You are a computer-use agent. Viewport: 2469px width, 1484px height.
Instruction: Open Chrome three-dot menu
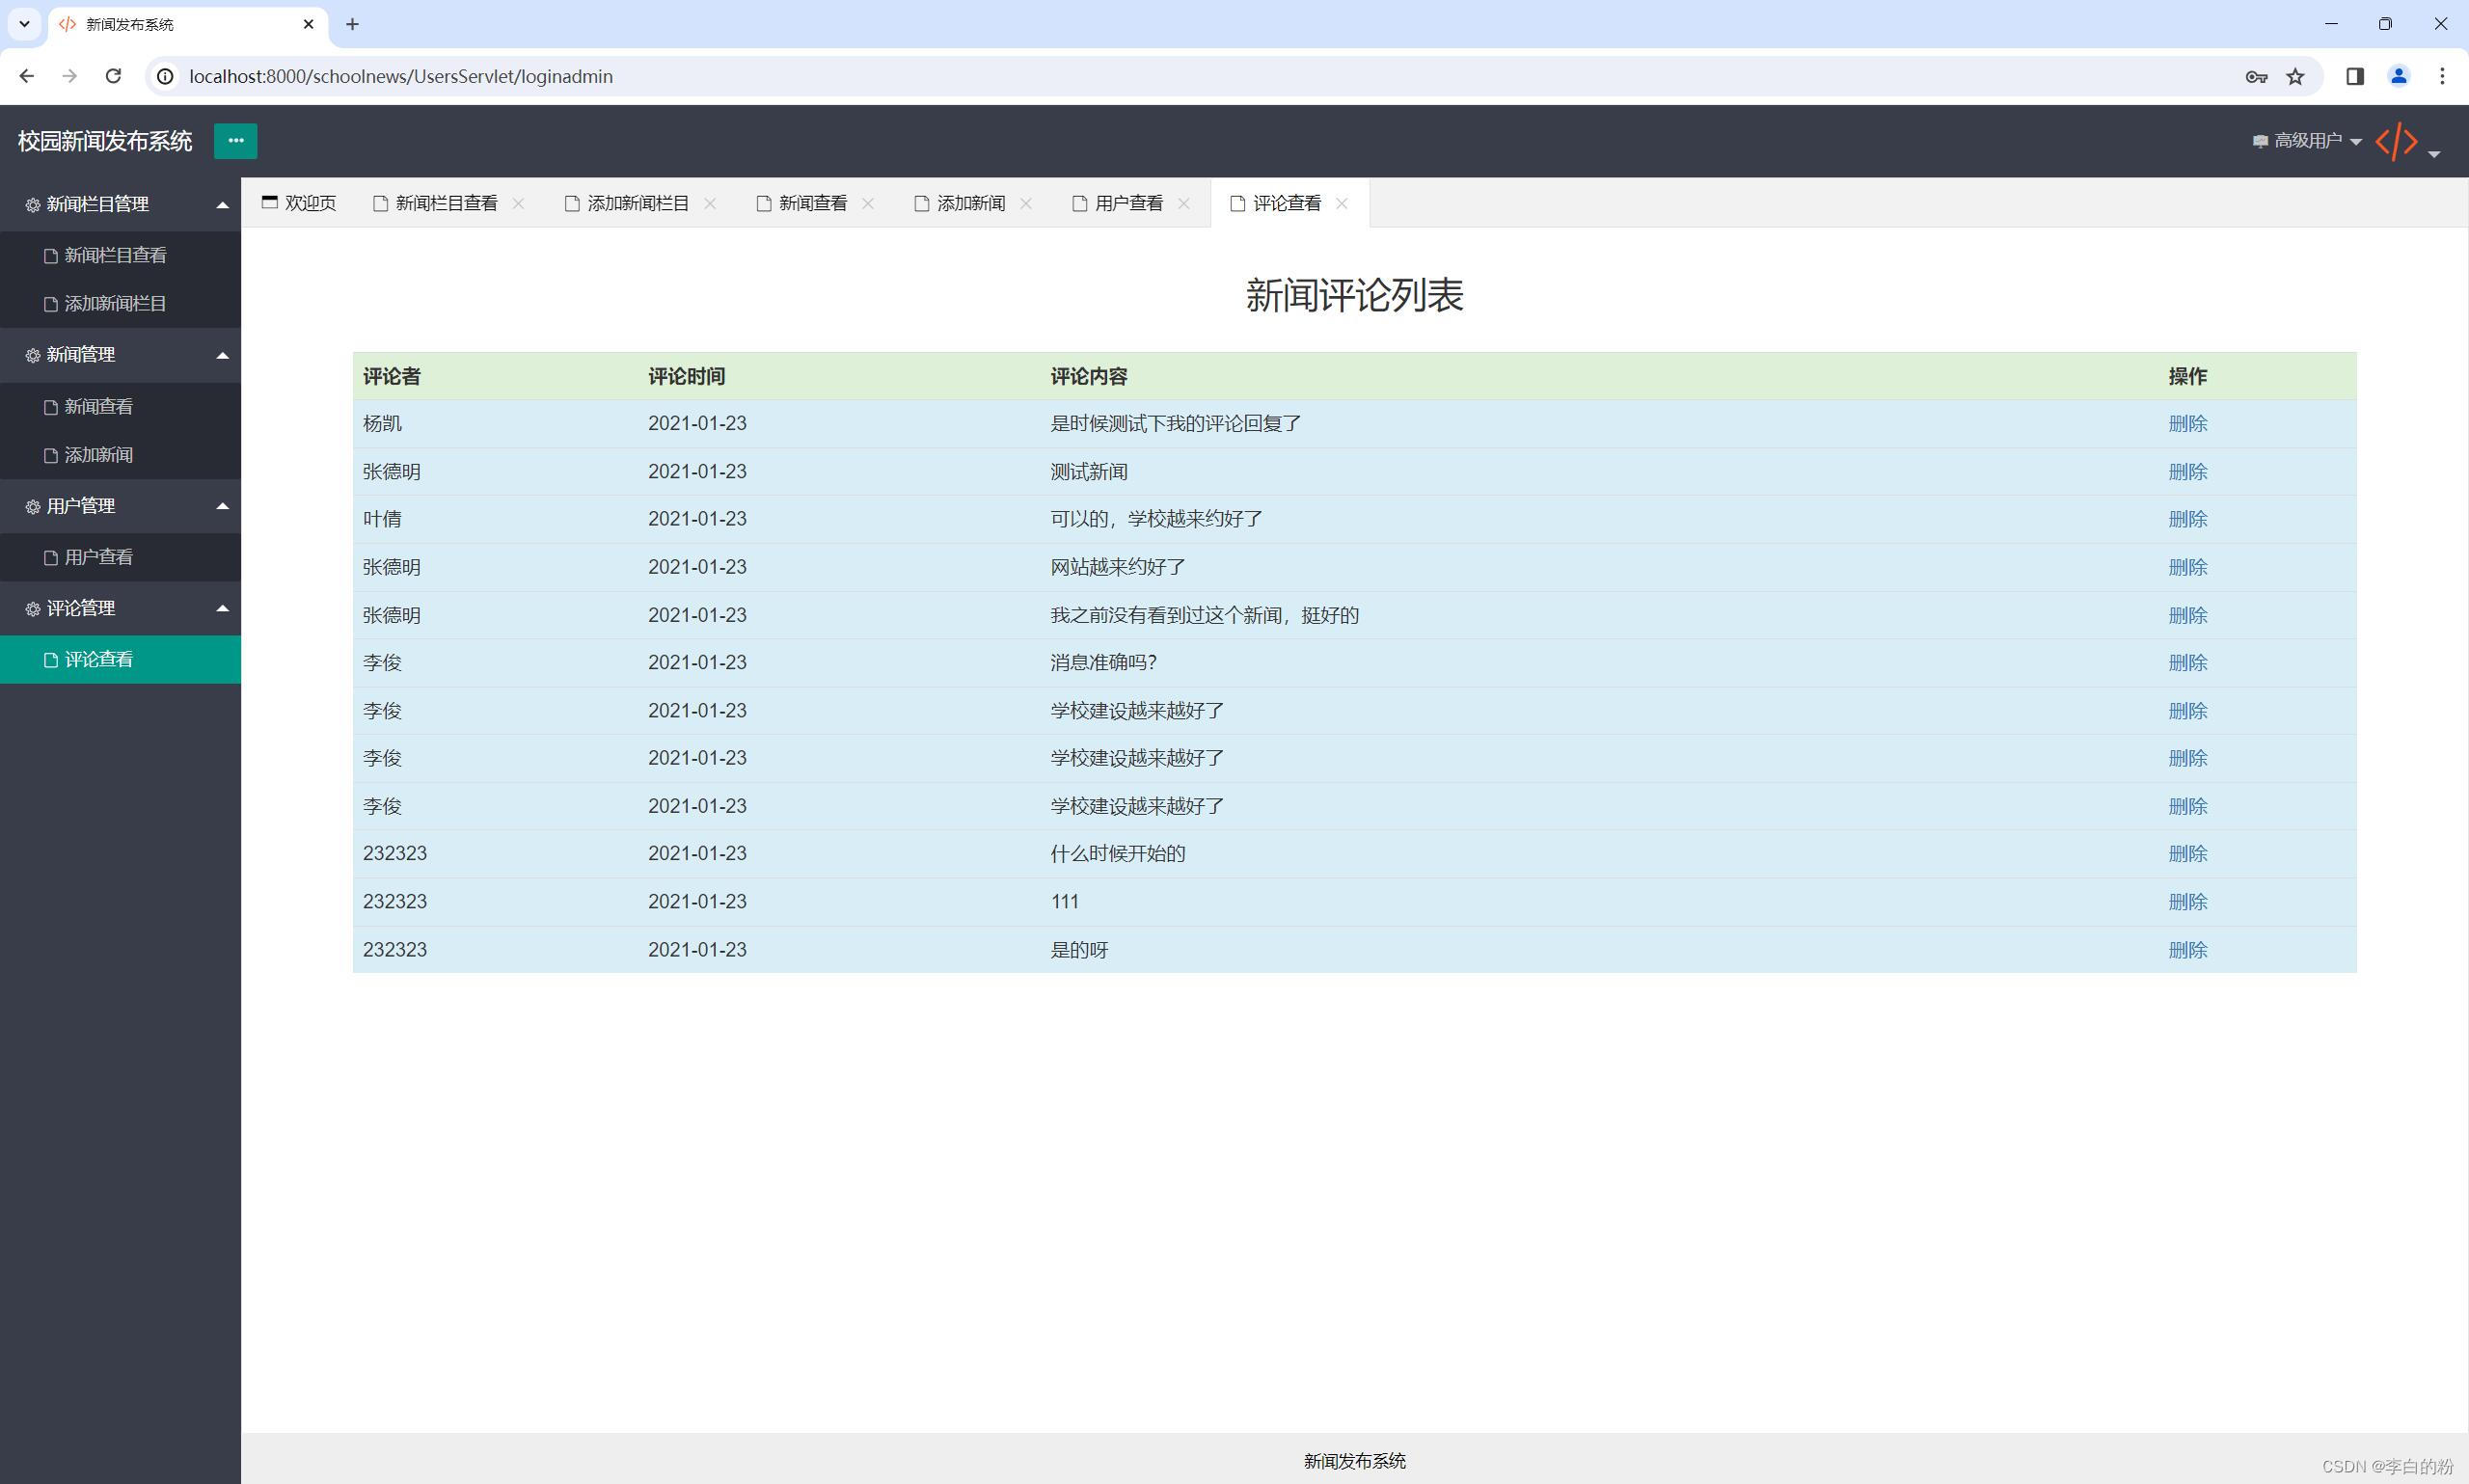click(2442, 76)
